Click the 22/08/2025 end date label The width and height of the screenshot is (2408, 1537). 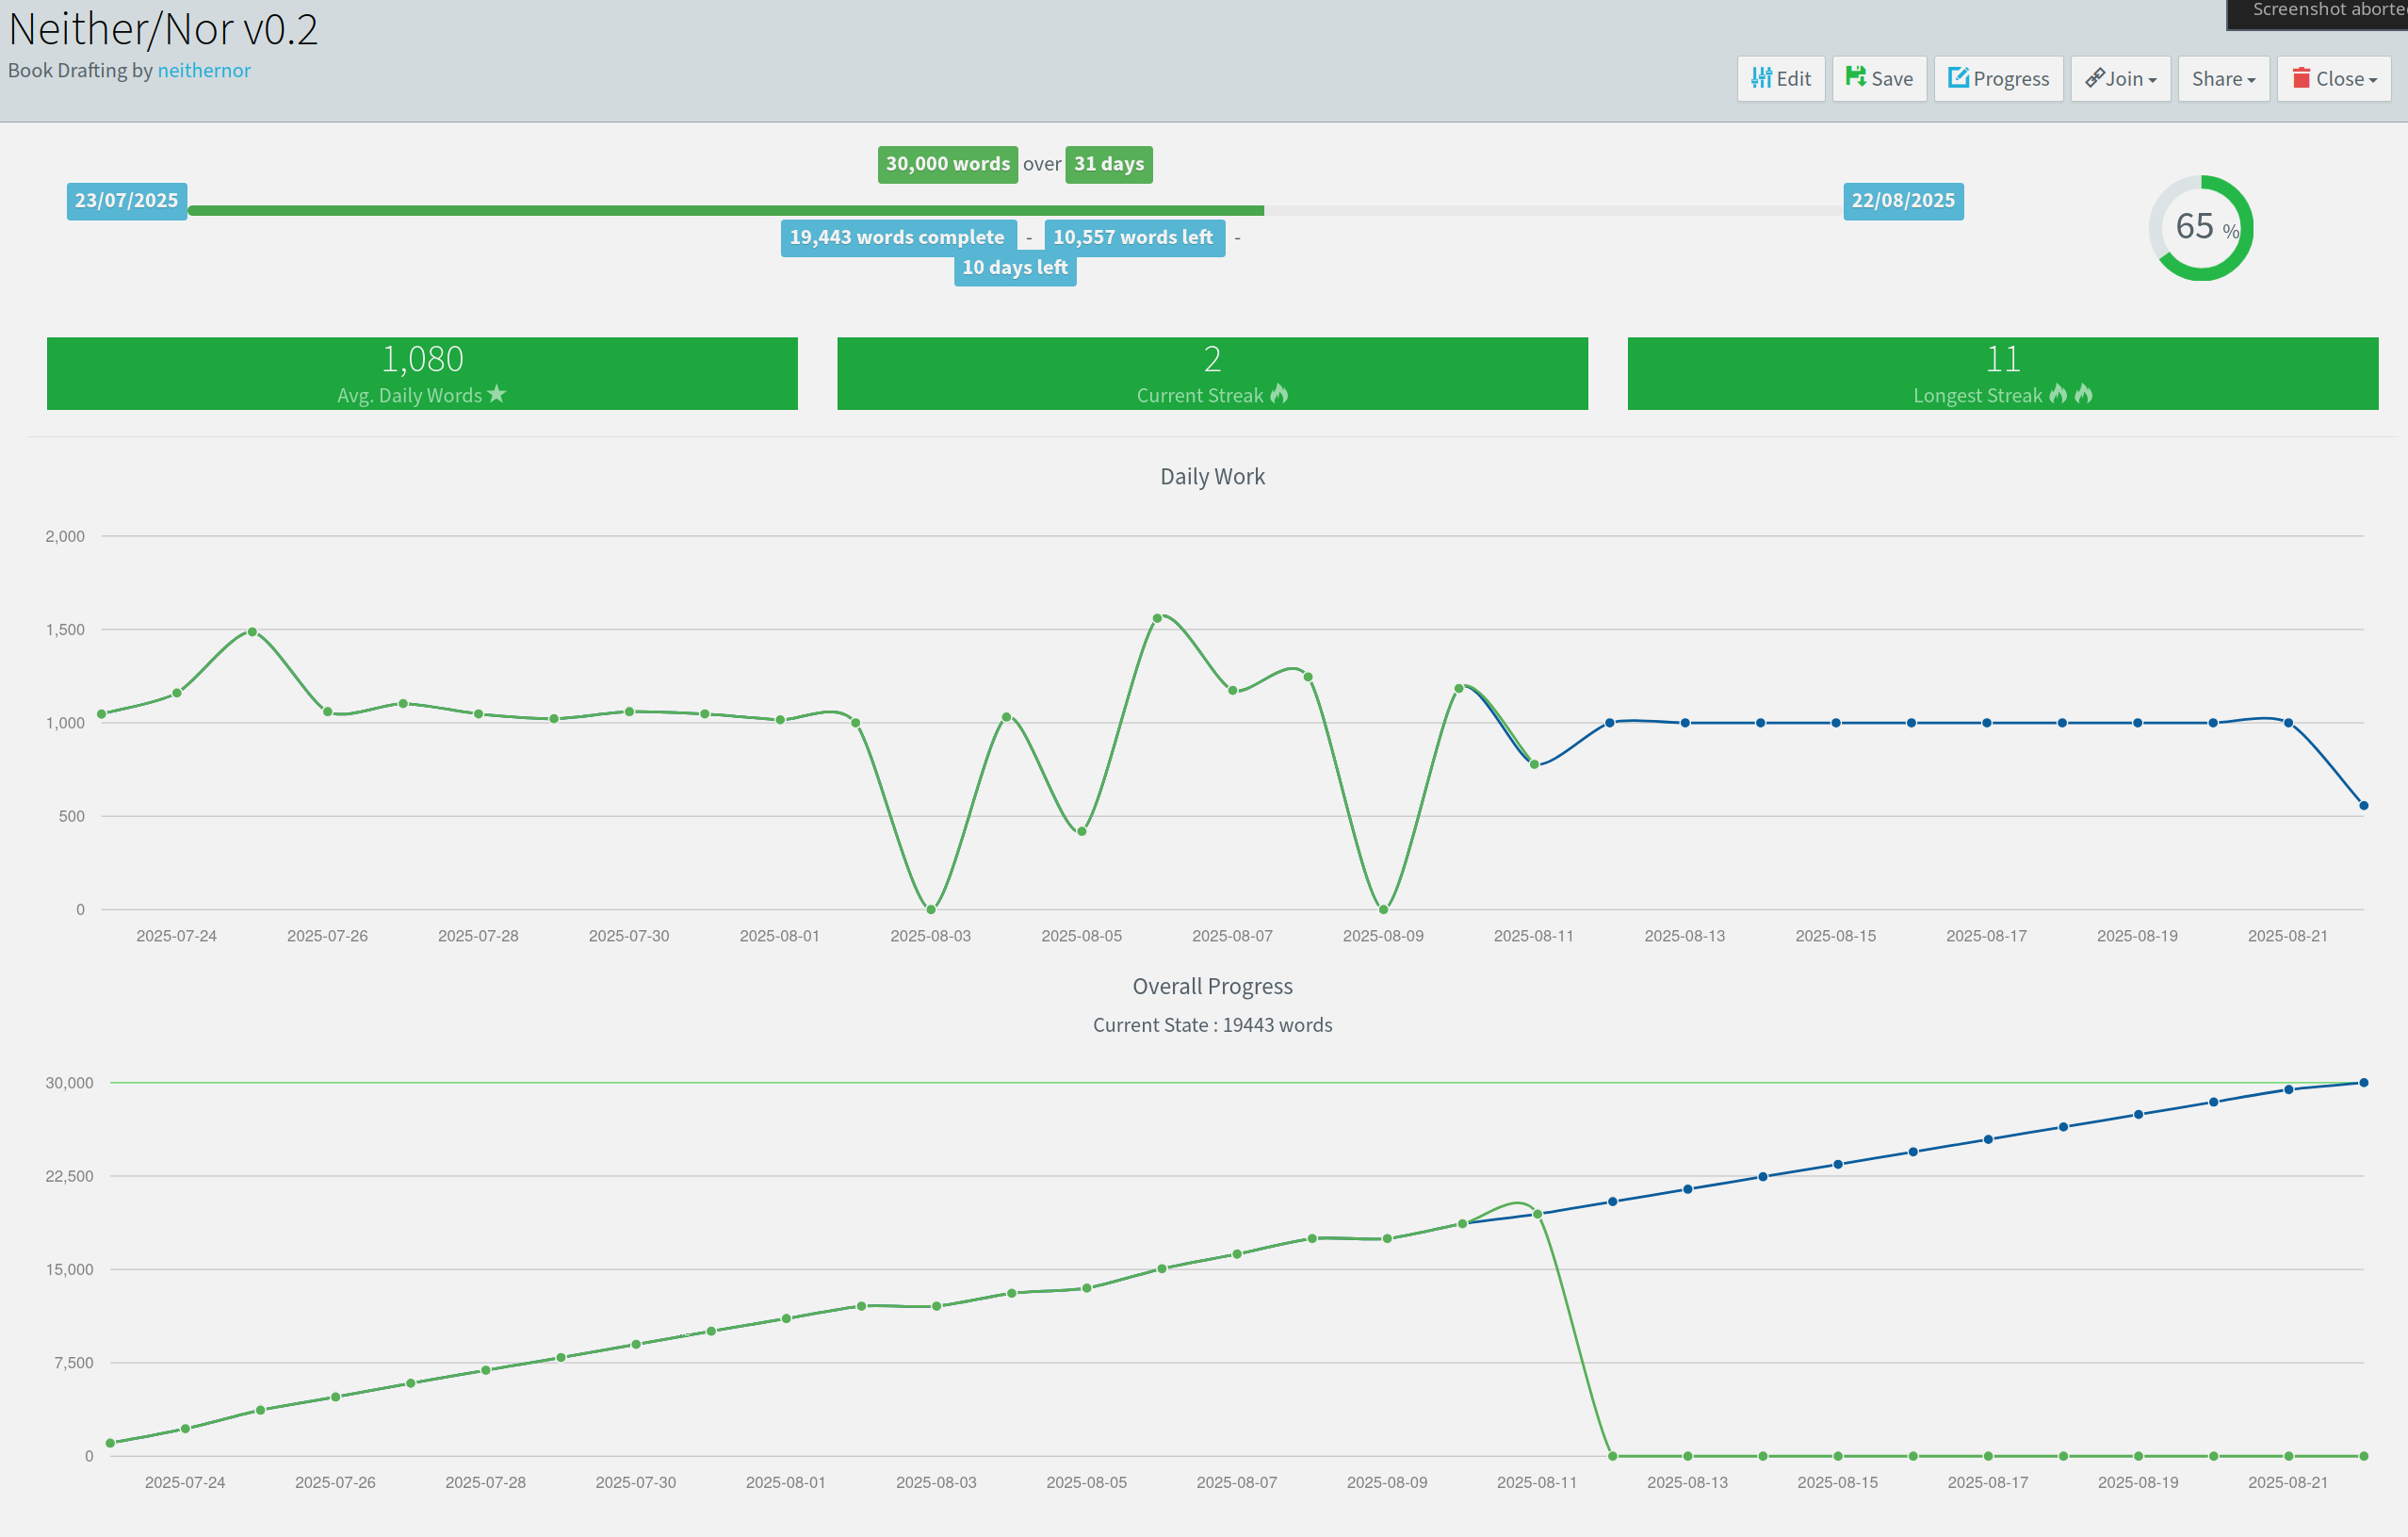(x=1902, y=200)
